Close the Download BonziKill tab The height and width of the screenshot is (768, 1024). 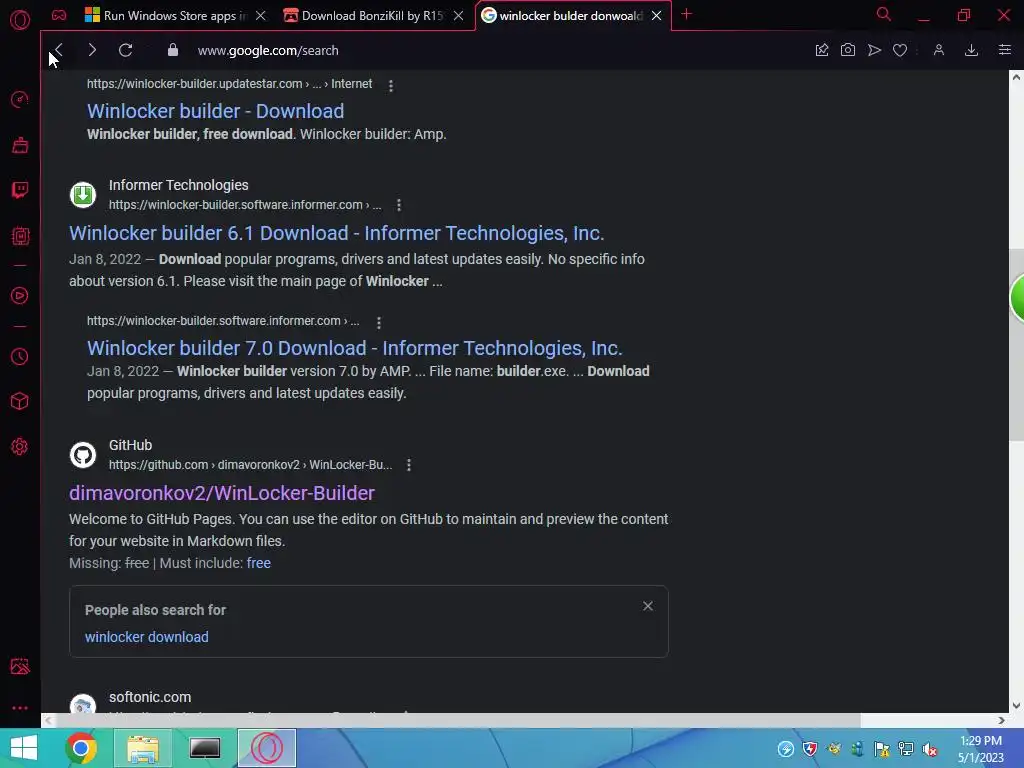[x=458, y=15]
